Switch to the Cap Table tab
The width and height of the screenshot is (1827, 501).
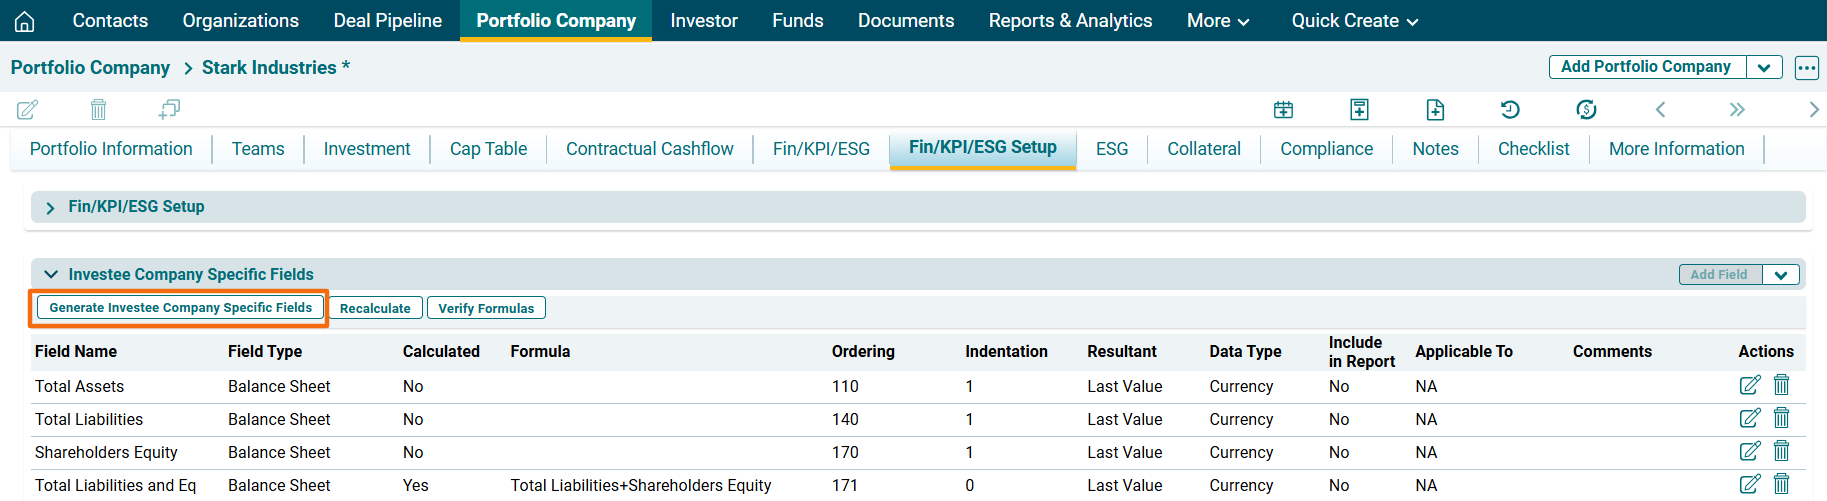[x=488, y=149]
